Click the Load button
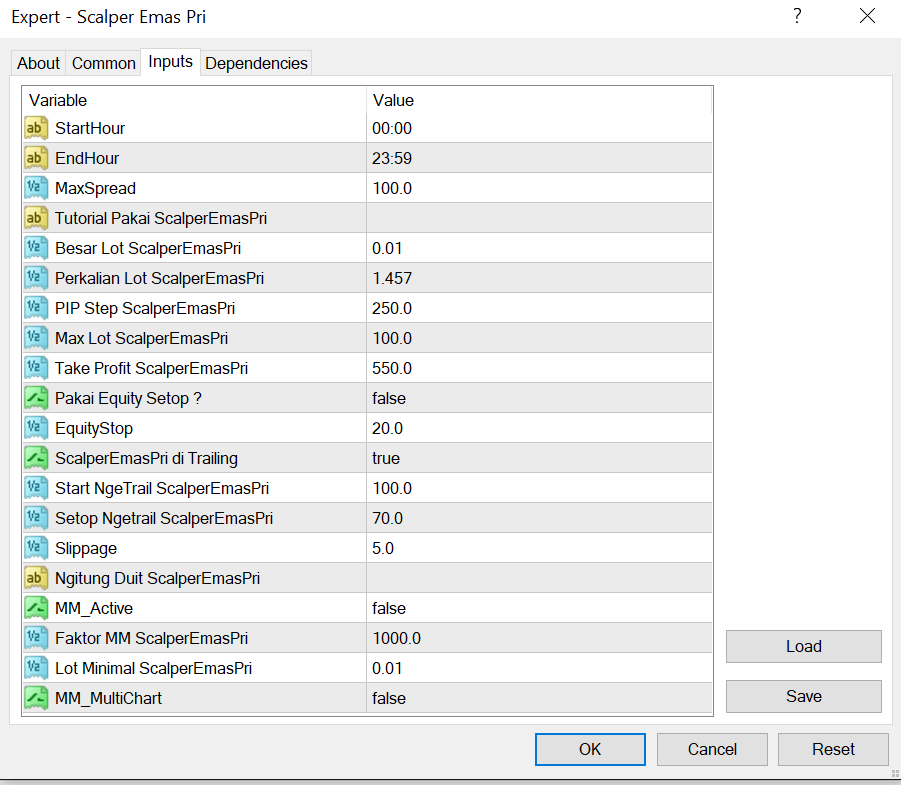Screen dimensions: 901x785 pos(803,646)
